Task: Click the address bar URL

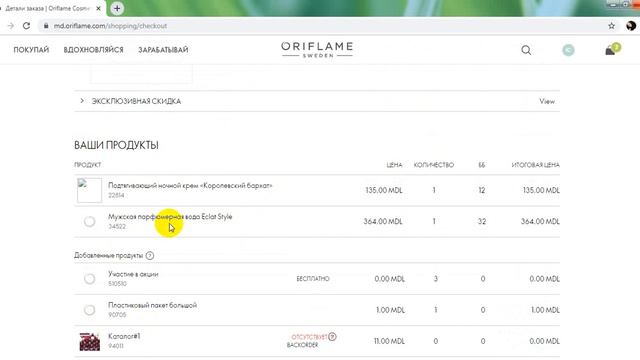Action: click(110, 26)
